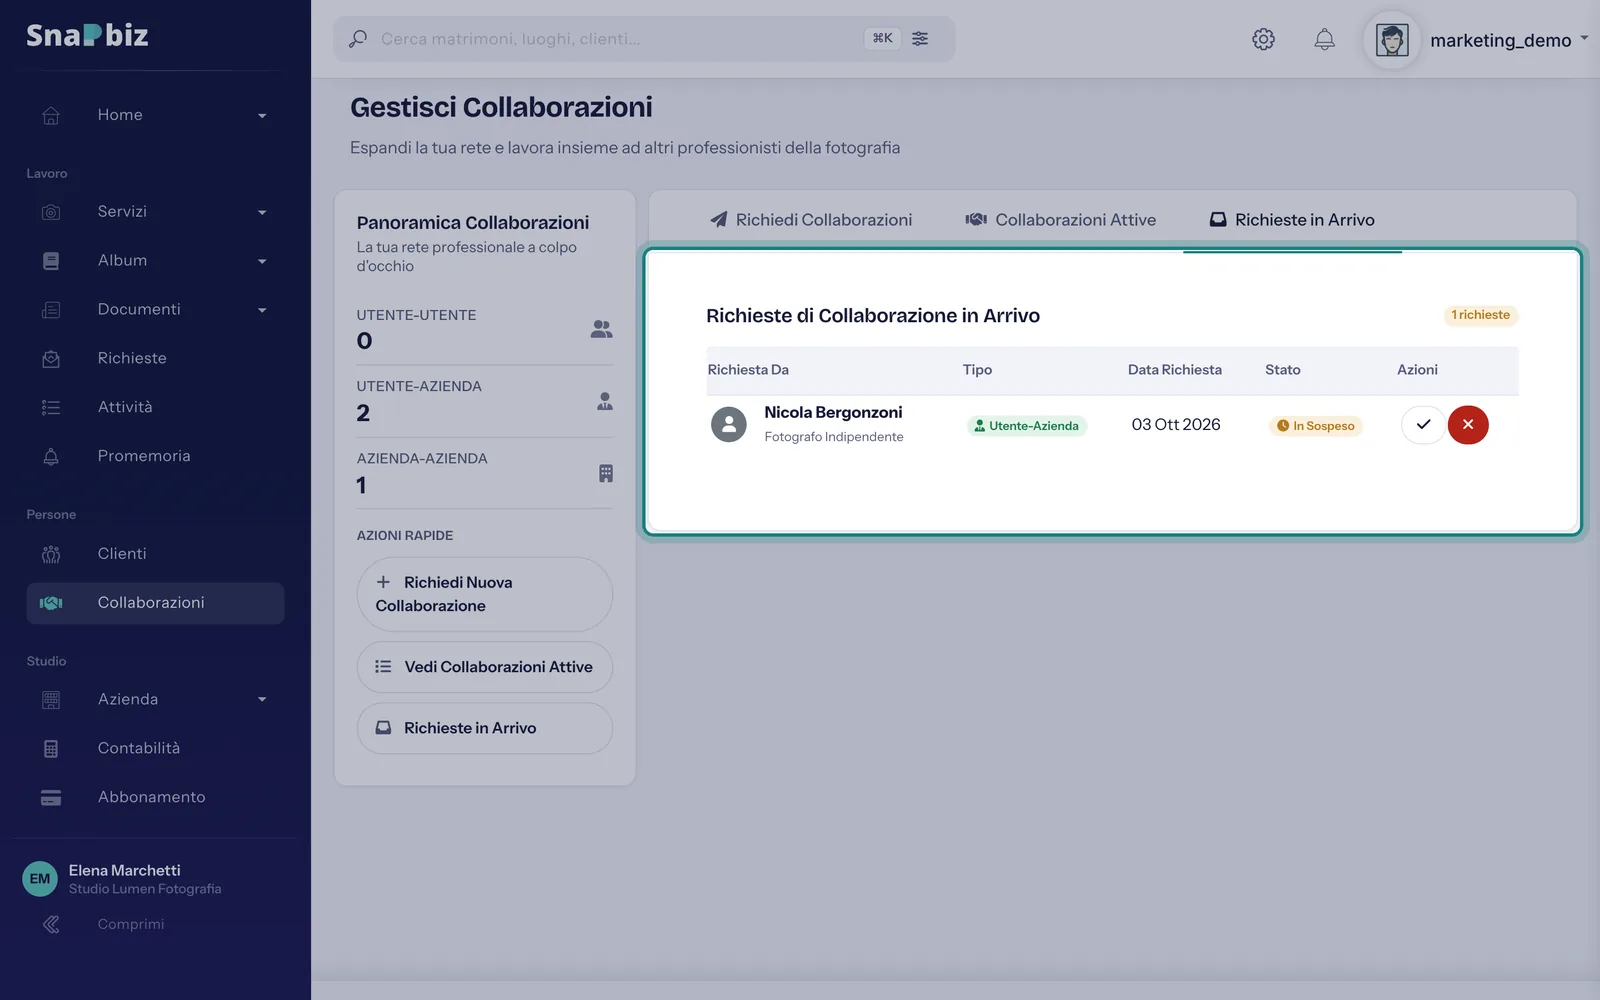This screenshot has width=1600, height=1000.
Task: Open Collaborazioni in the sidebar
Action: tap(155, 603)
